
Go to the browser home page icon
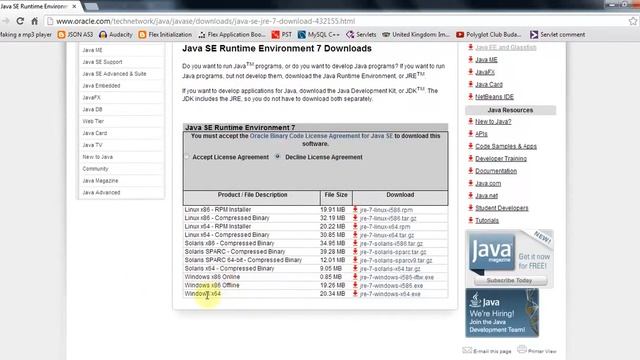(x=35, y=21)
